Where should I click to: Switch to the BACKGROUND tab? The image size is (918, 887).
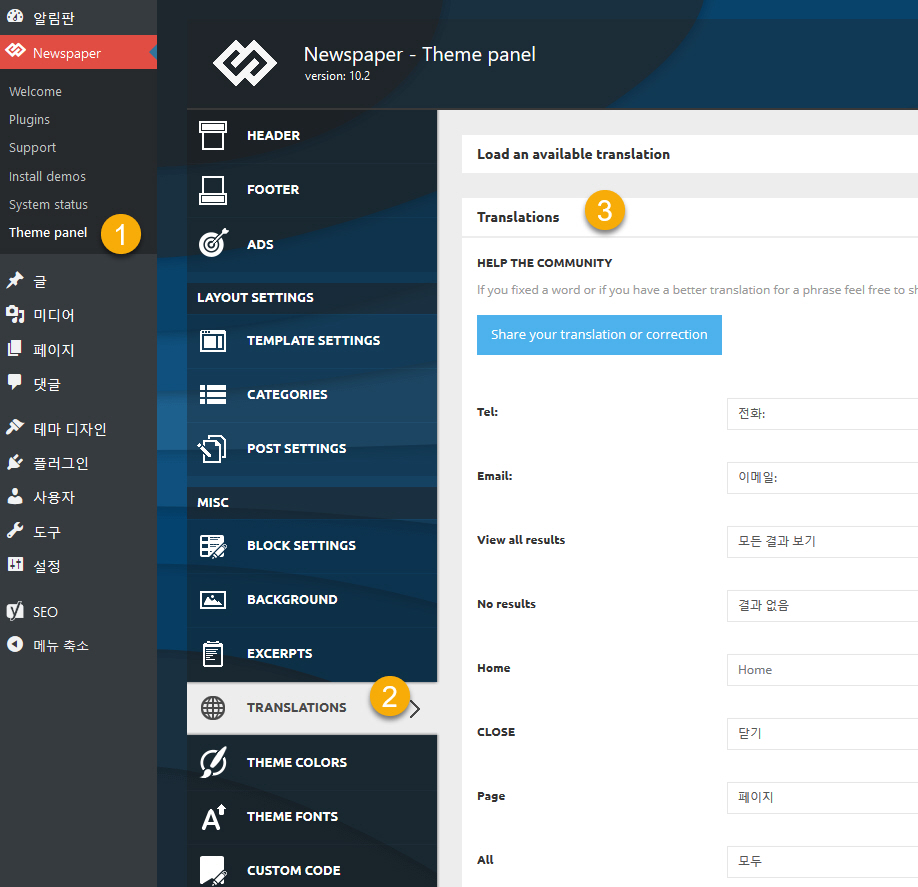click(311, 600)
